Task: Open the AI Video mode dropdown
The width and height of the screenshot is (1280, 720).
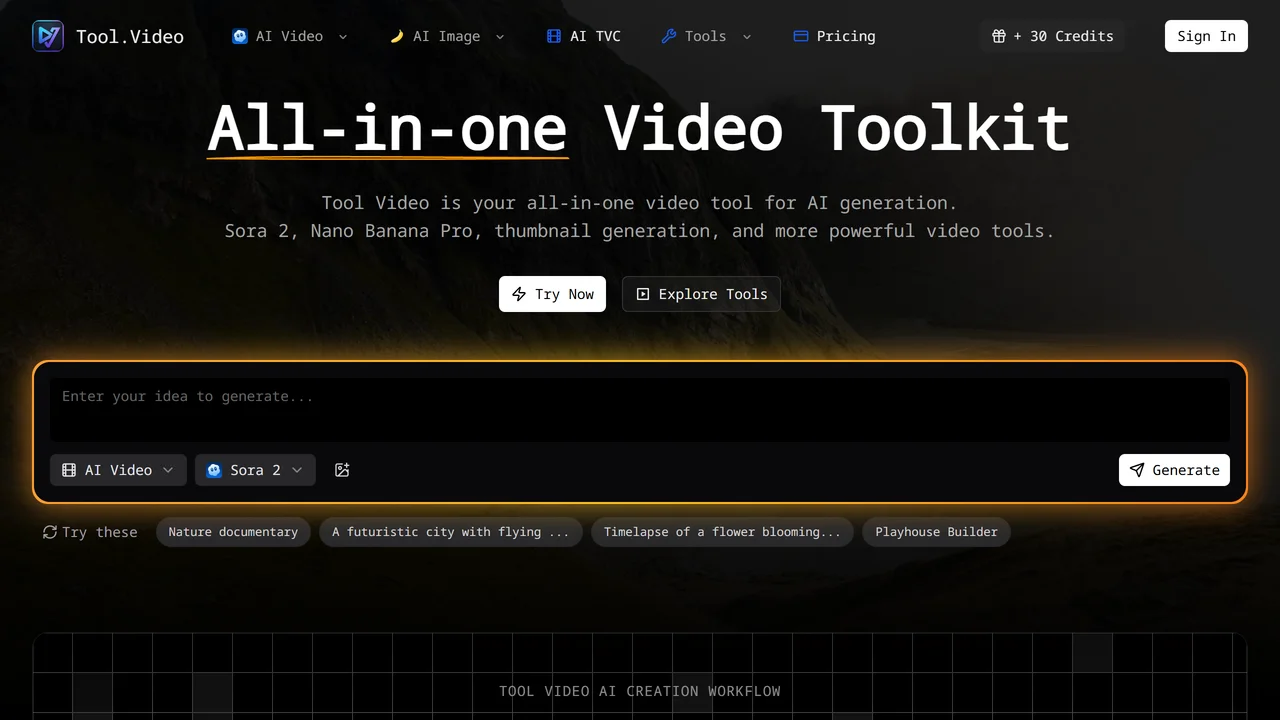Action: [x=118, y=470]
